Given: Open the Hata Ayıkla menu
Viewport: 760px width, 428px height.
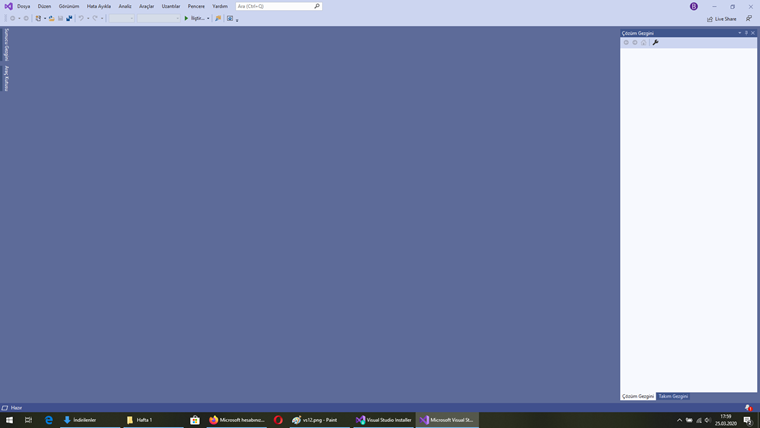Looking at the screenshot, I should [99, 6].
